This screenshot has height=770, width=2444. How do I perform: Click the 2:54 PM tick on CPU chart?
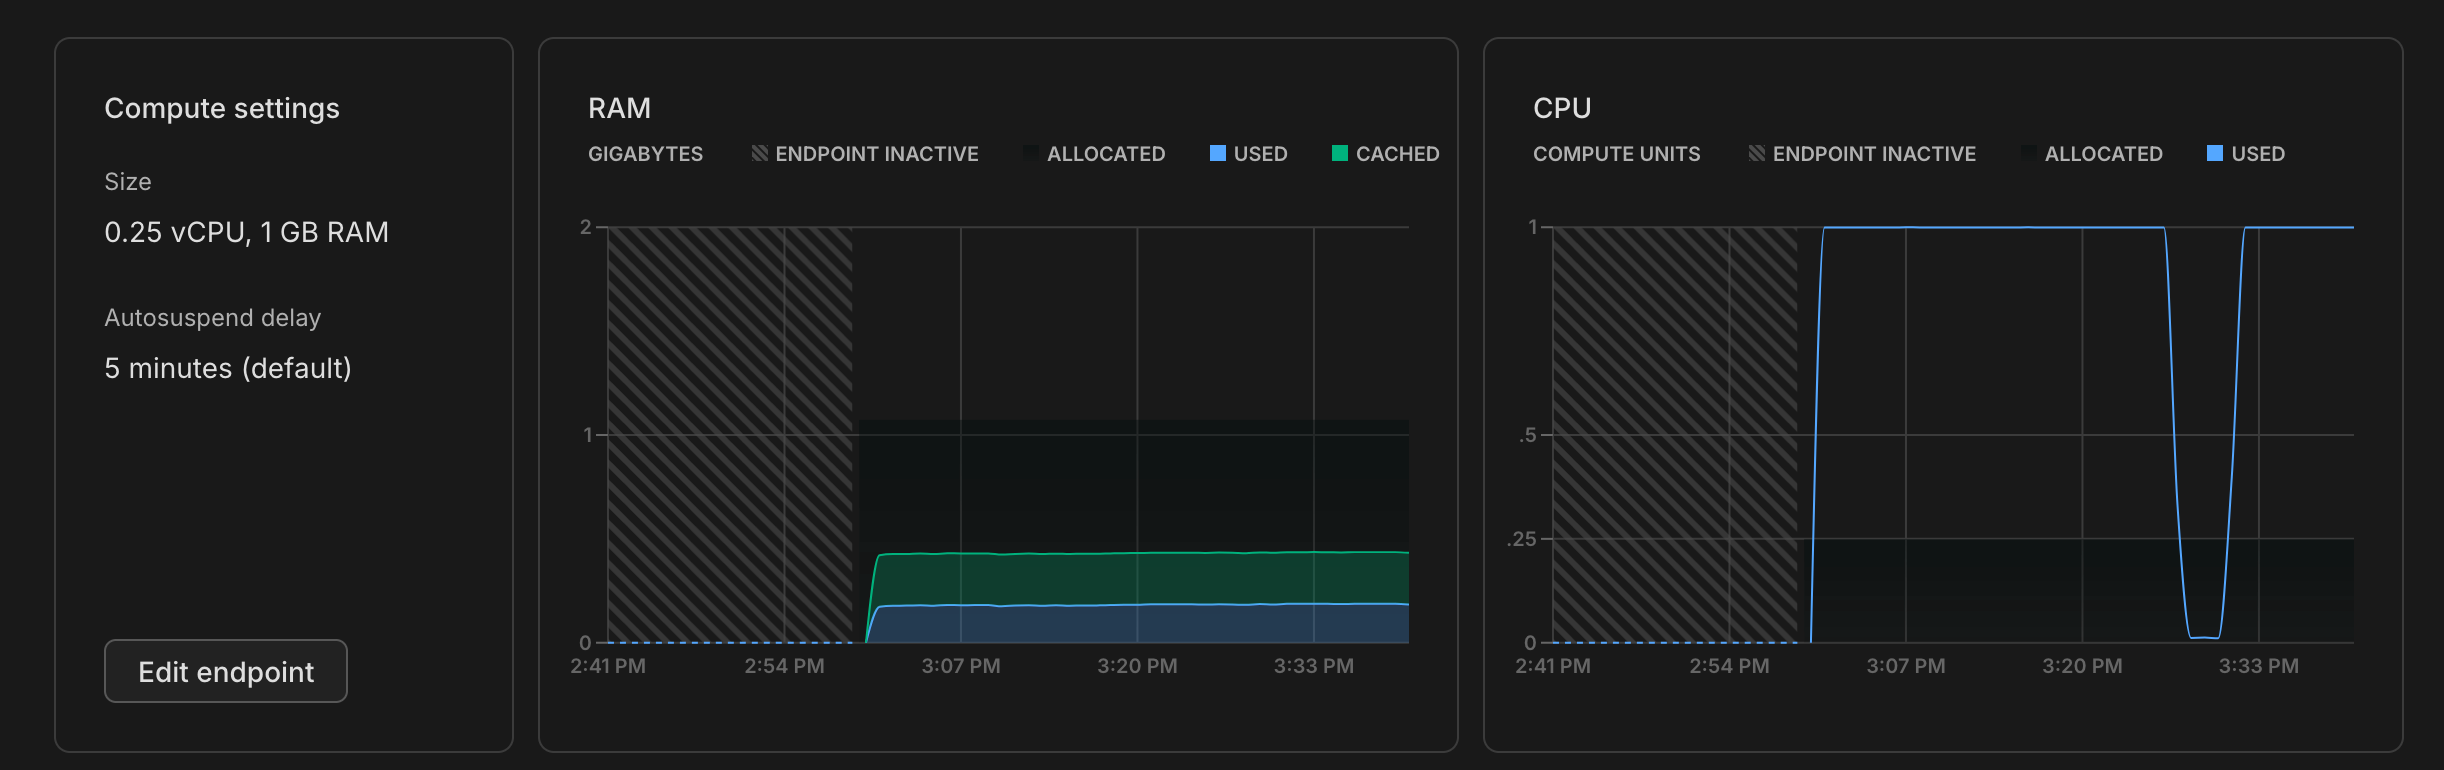click(x=1729, y=666)
